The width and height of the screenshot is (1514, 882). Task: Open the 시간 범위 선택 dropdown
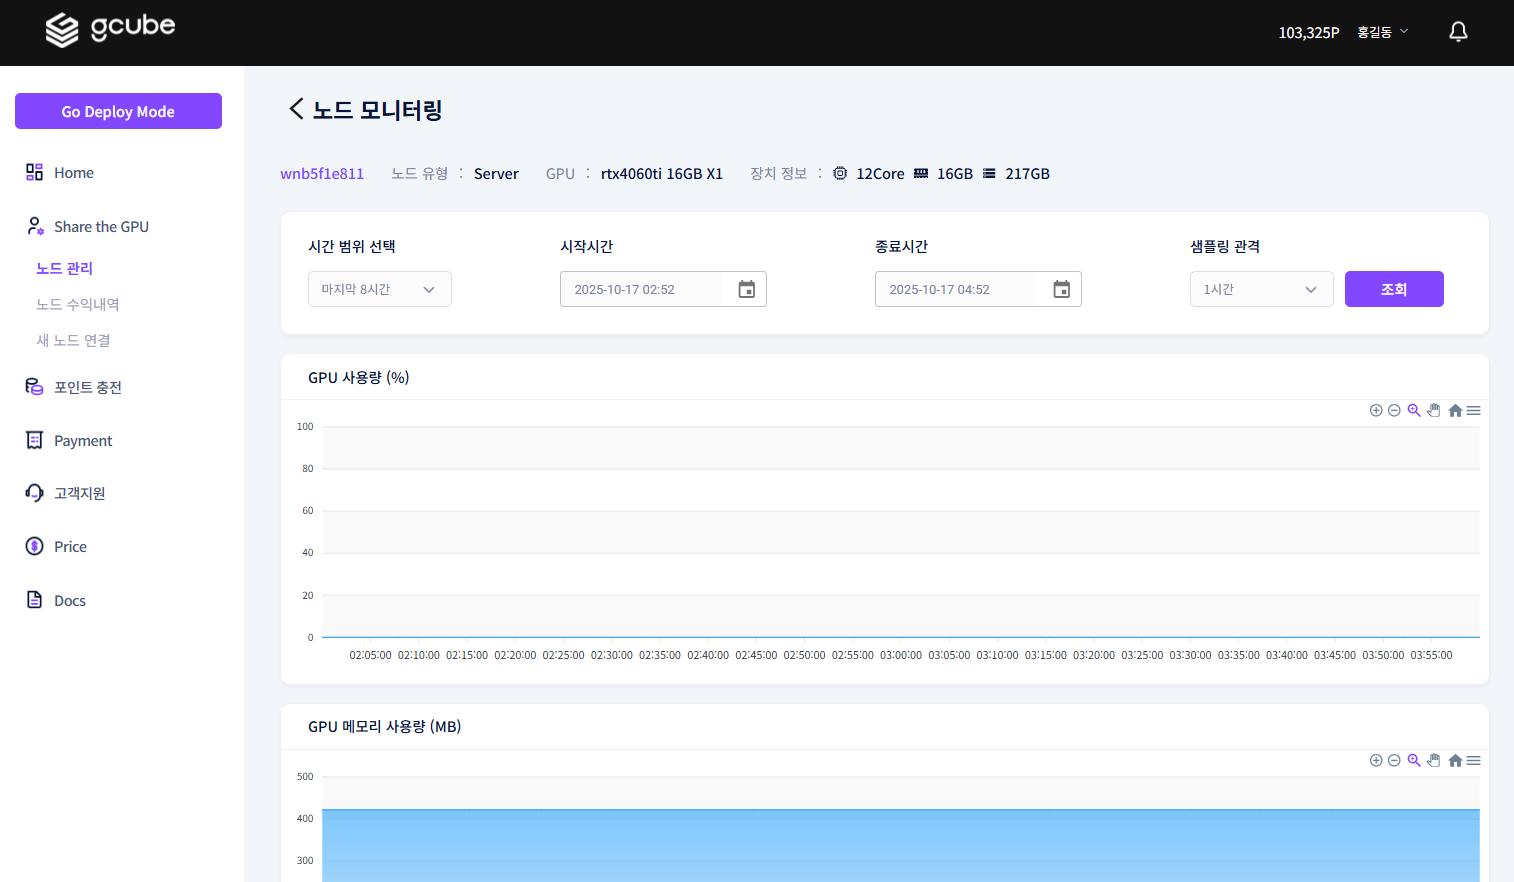click(379, 288)
